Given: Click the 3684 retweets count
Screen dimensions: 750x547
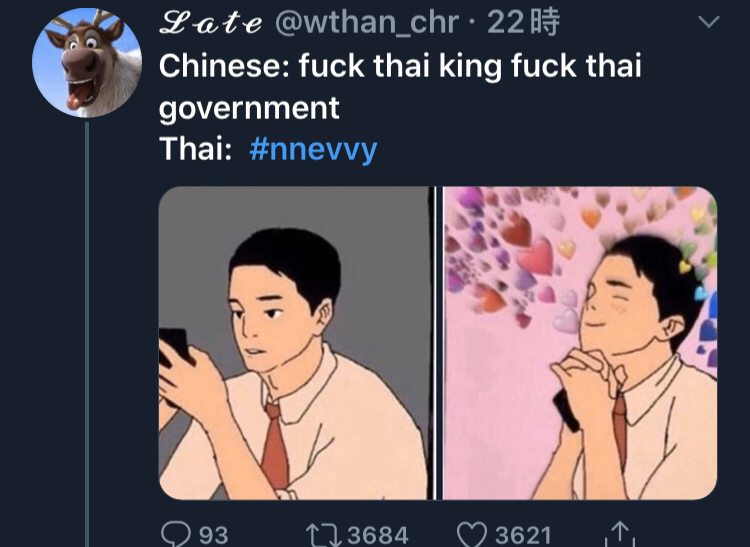Looking at the screenshot, I should coord(378,535).
